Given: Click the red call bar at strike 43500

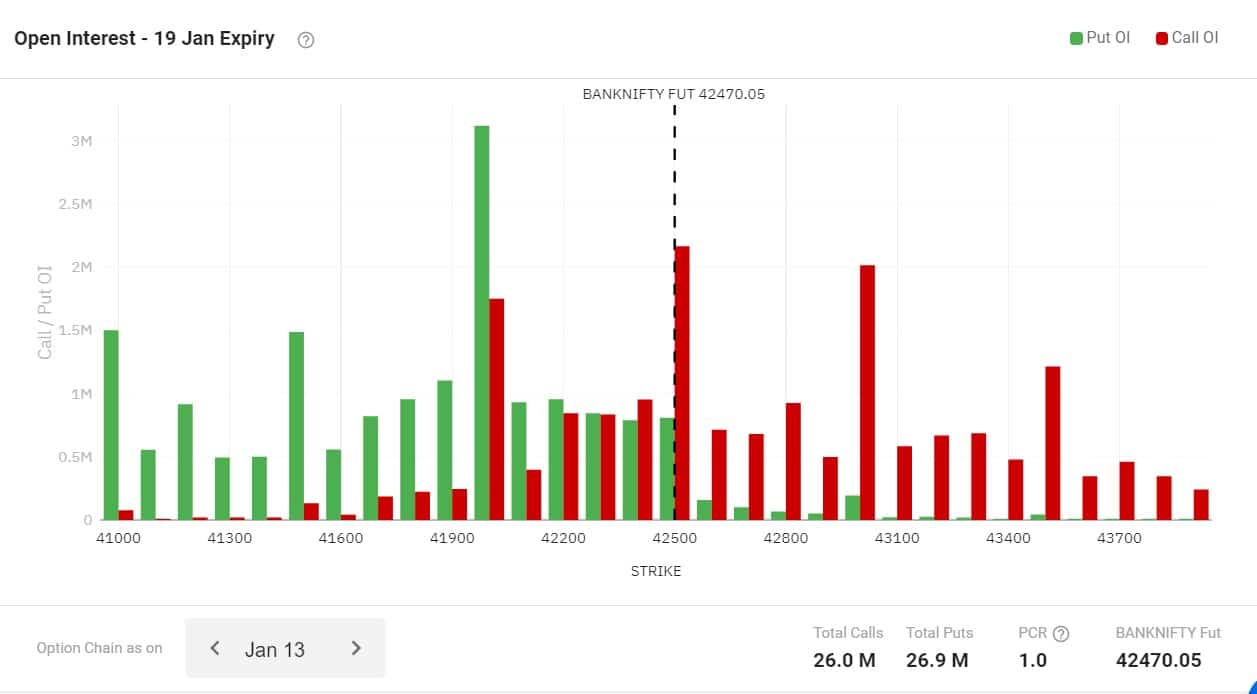Looking at the screenshot, I should point(1053,443).
